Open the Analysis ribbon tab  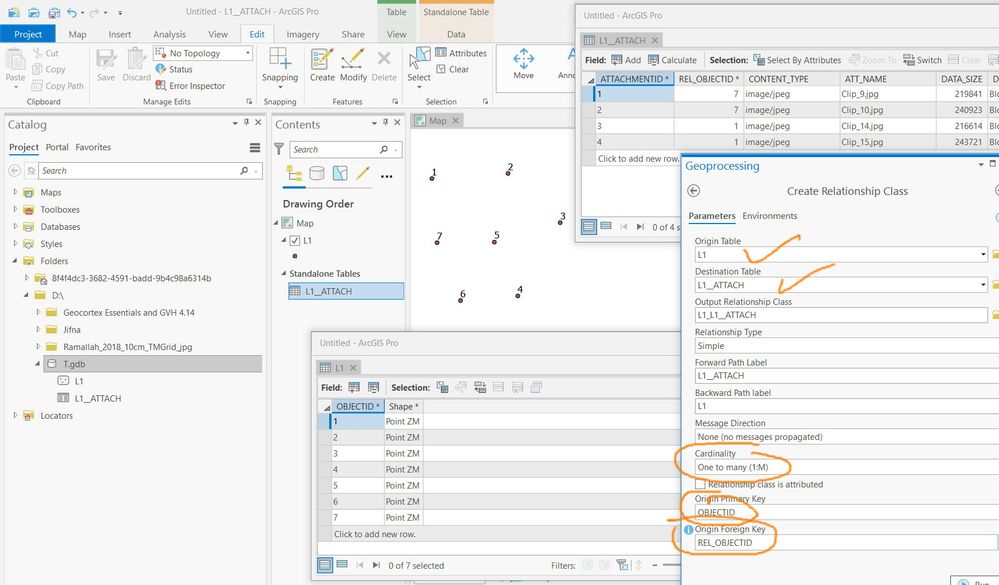[169, 34]
